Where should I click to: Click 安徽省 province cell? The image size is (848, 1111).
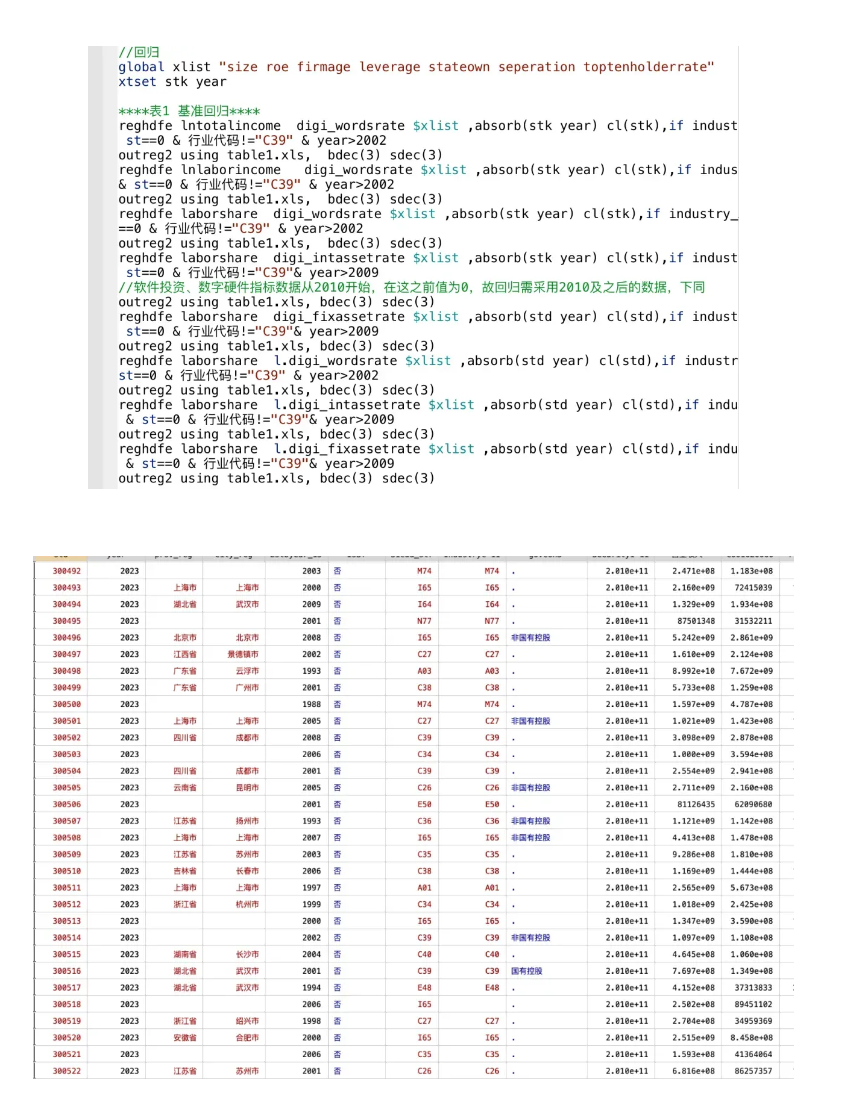click(185, 1038)
